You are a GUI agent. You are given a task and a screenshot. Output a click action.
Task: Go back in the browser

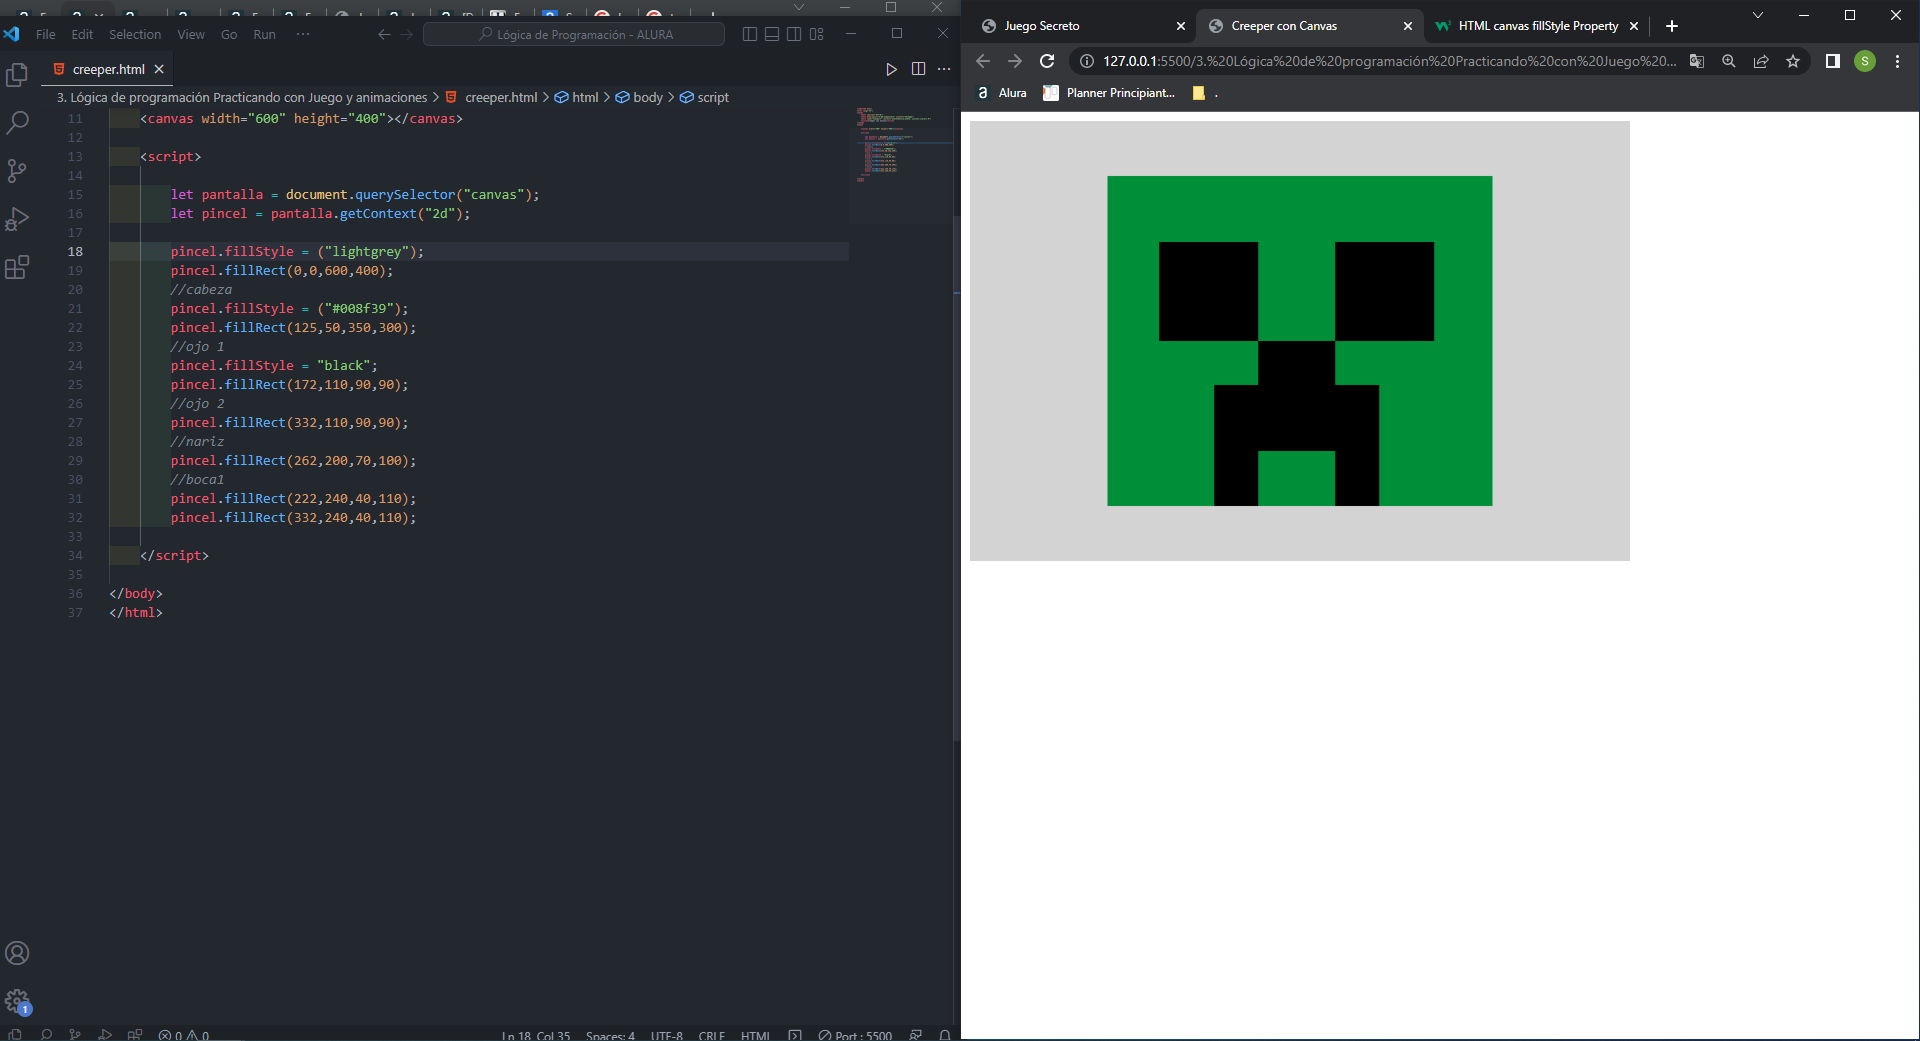(x=983, y=61)
